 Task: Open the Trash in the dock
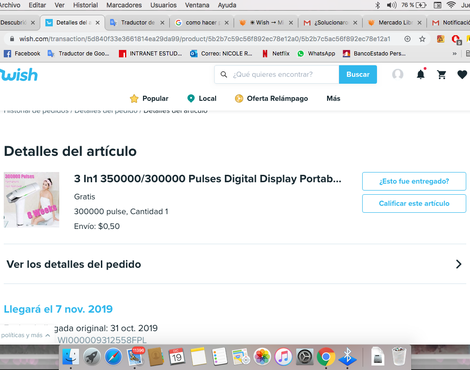pos(399,357)
